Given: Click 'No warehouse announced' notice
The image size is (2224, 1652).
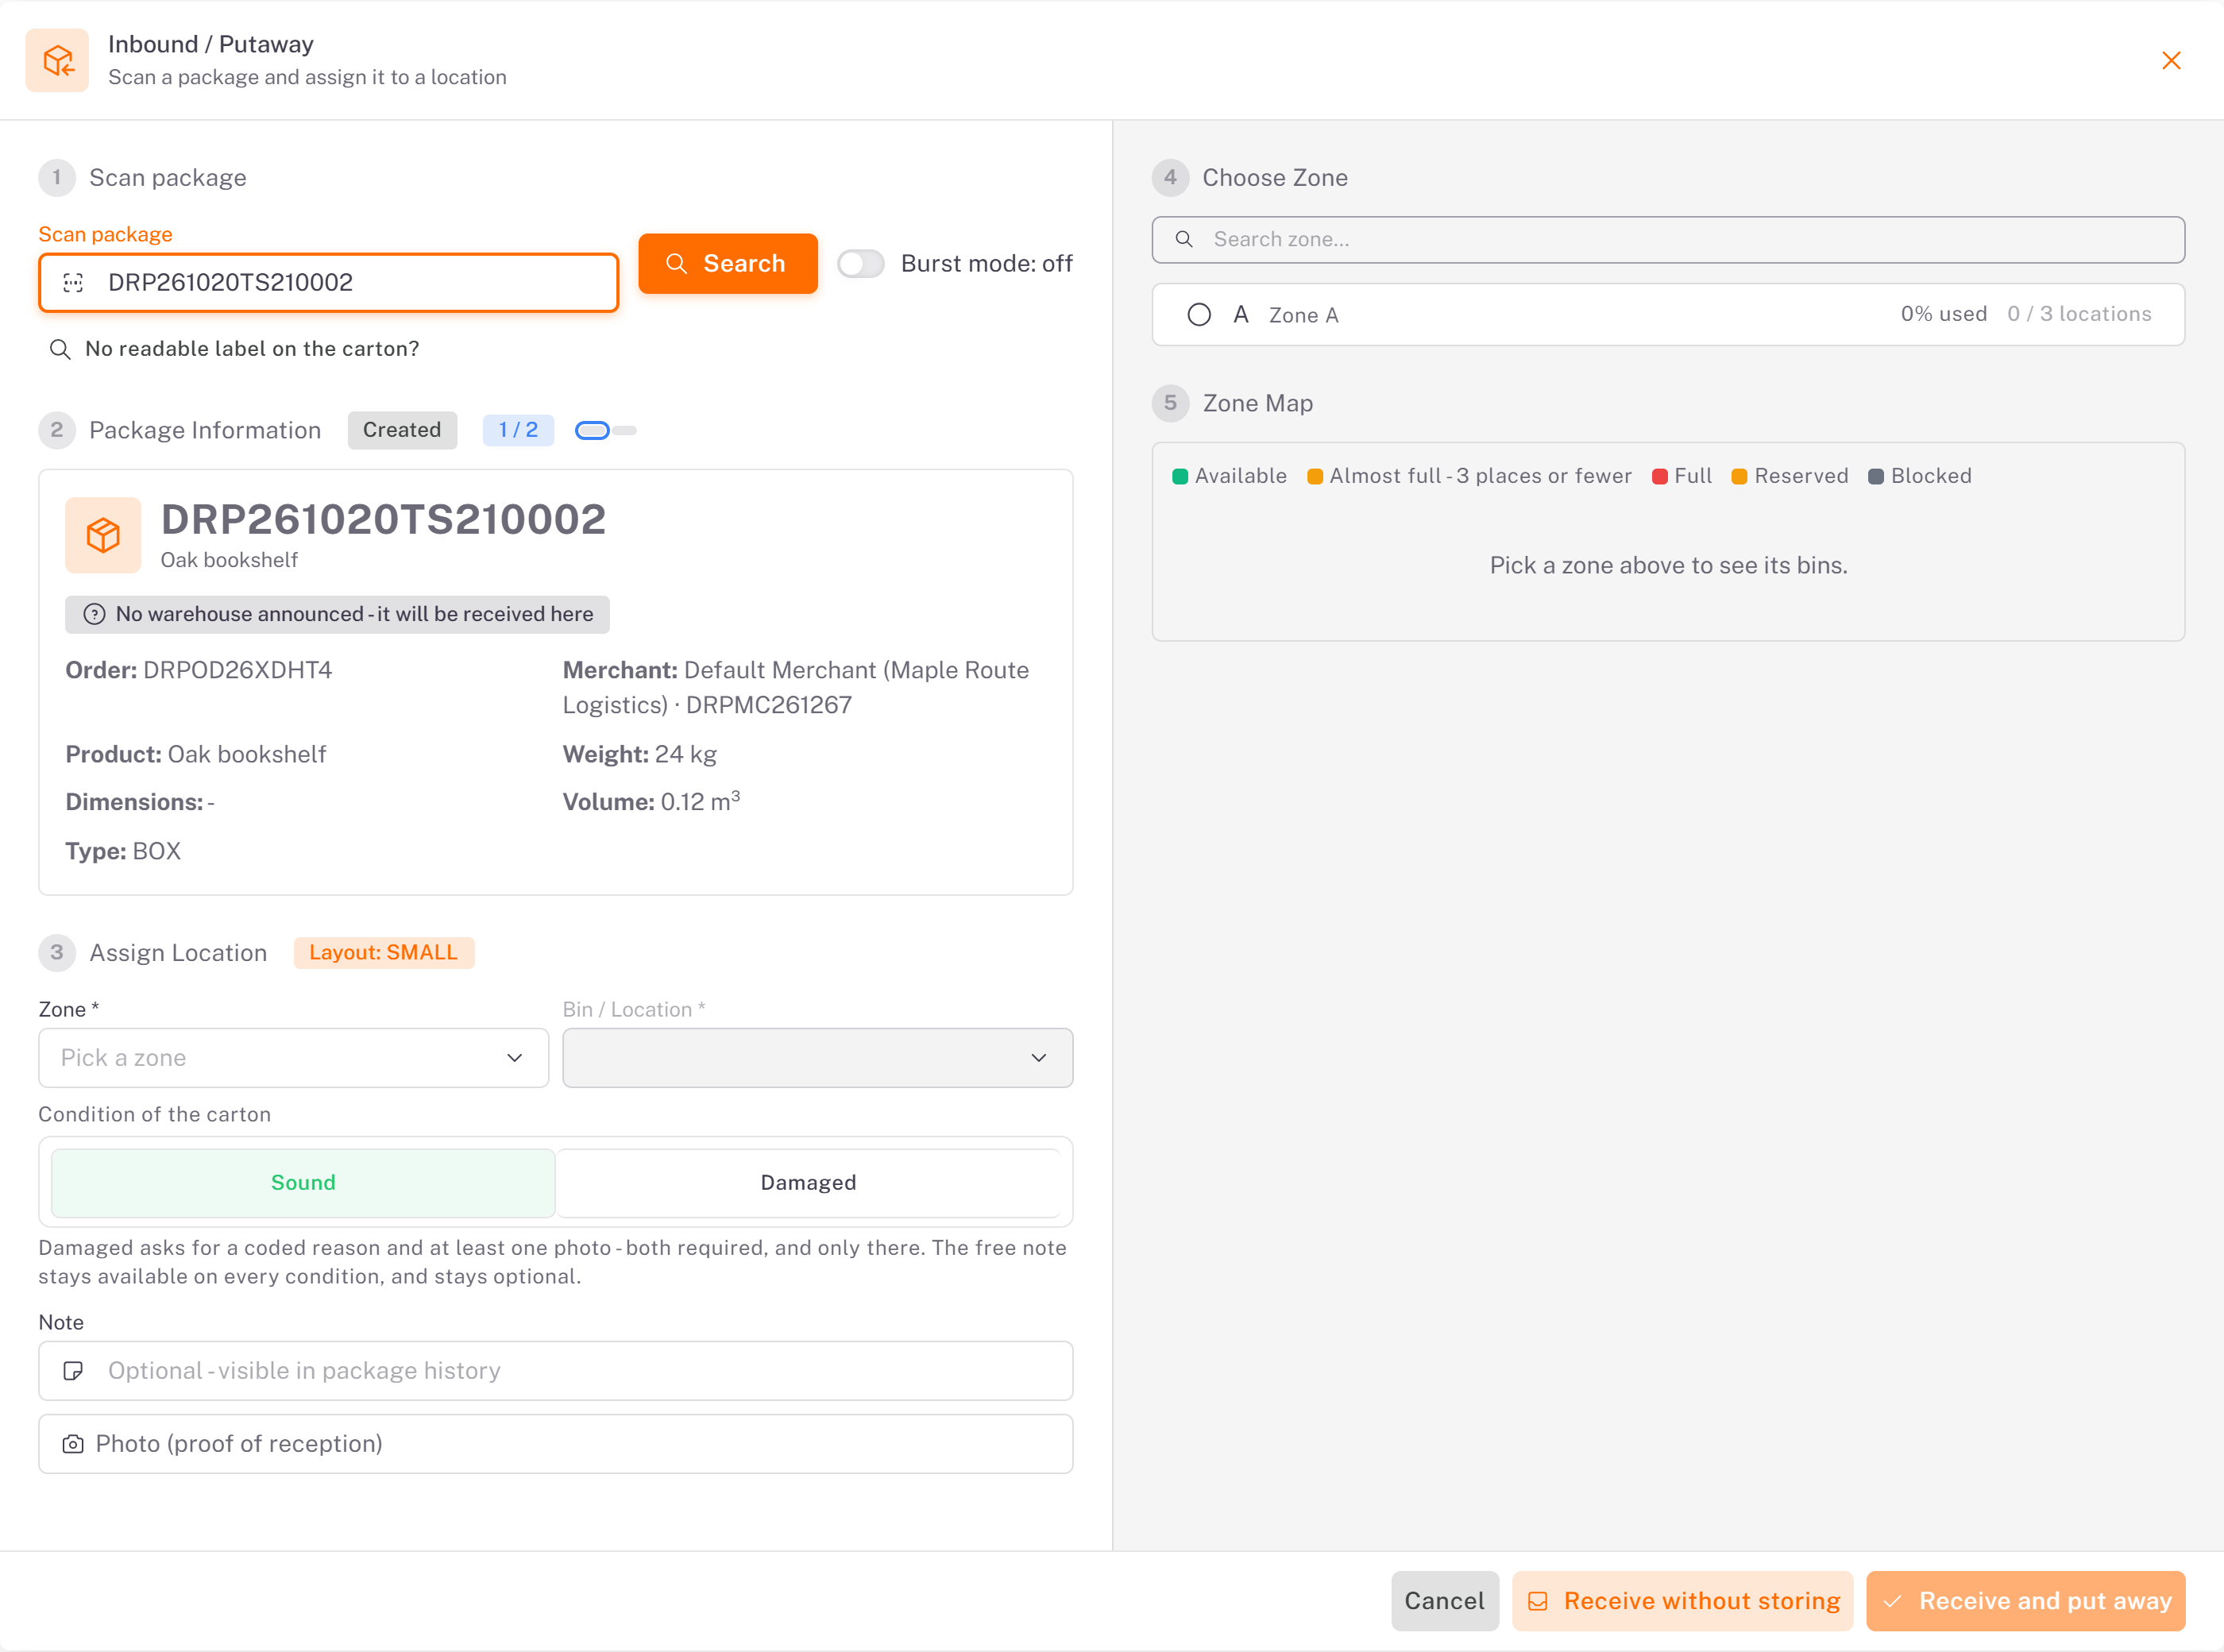Looking at the screenshot, I should tap(337, 614).
